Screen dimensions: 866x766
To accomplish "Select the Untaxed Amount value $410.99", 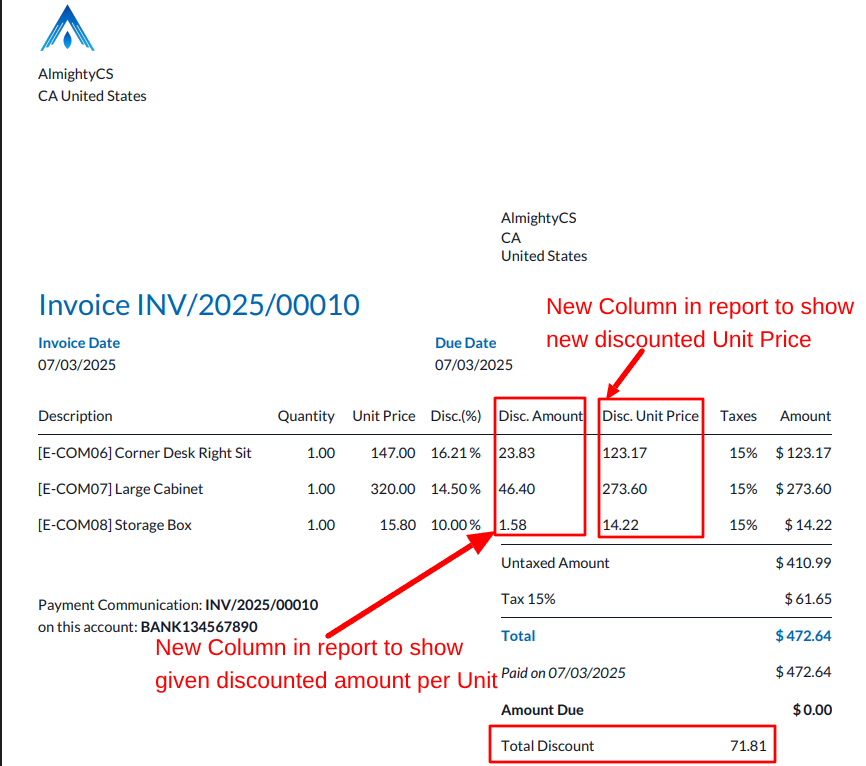I will pyautogui.click(x=803, y=563).
